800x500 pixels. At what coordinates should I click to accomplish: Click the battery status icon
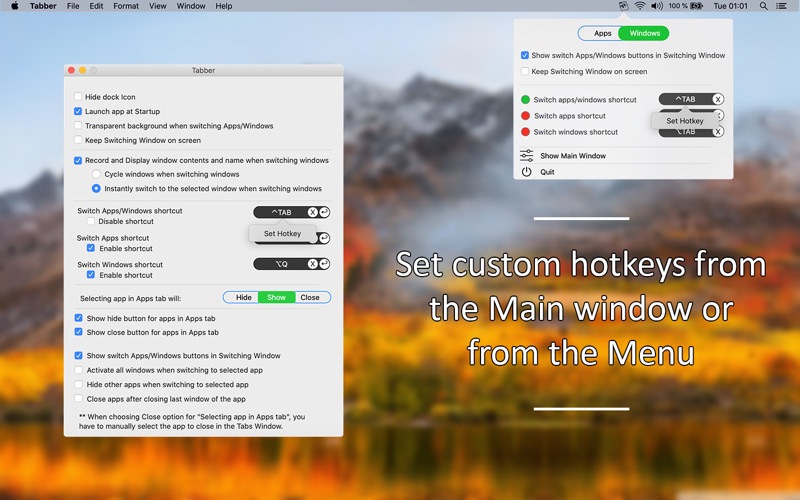pos(696,6)
